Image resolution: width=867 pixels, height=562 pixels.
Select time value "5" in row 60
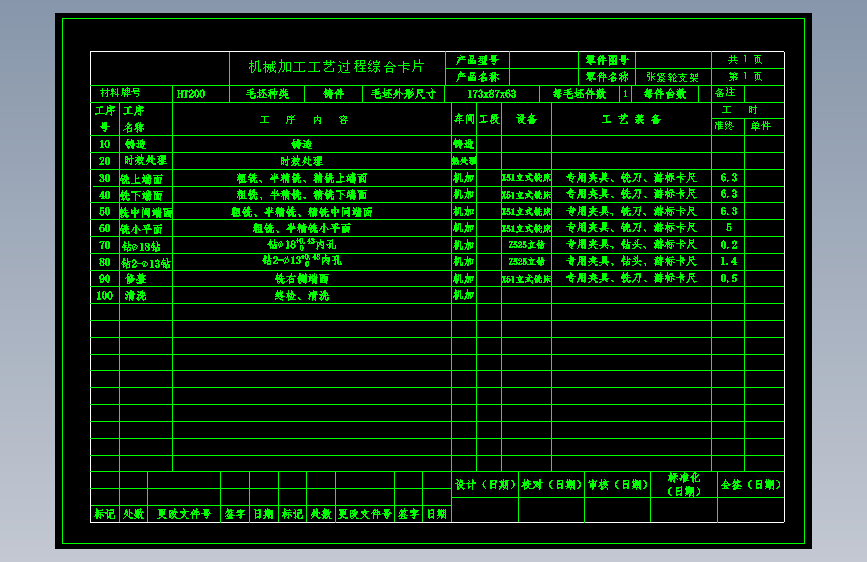click(x=729, y=228)
